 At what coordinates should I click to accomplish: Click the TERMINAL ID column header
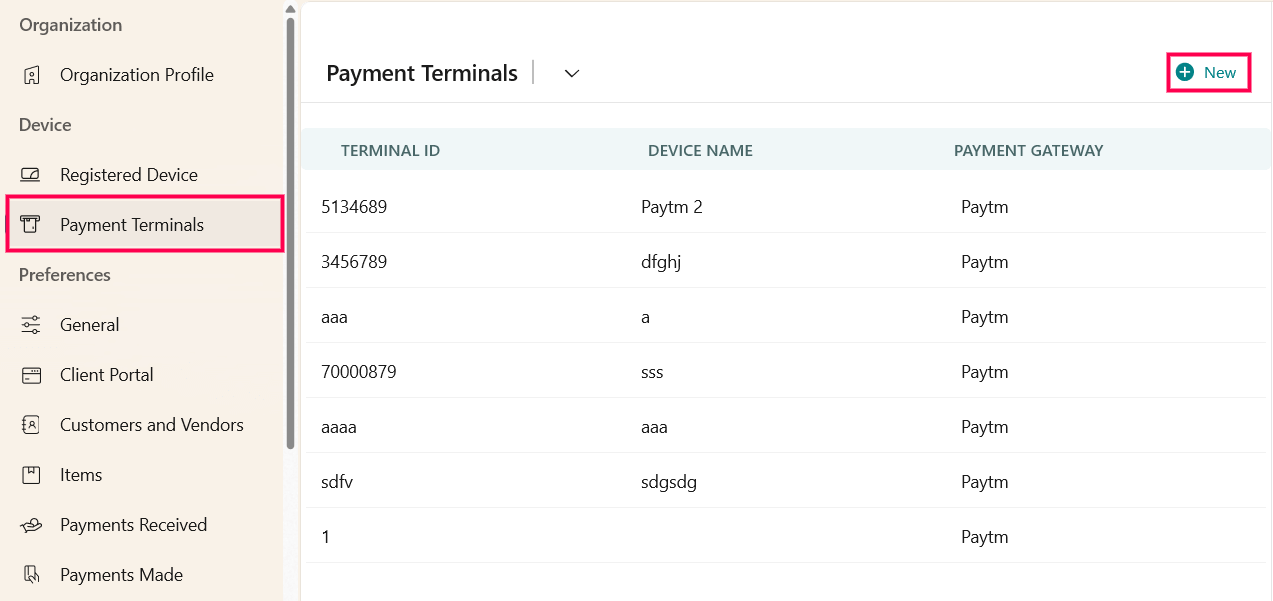pyautogui.click(x=390, y=151)
